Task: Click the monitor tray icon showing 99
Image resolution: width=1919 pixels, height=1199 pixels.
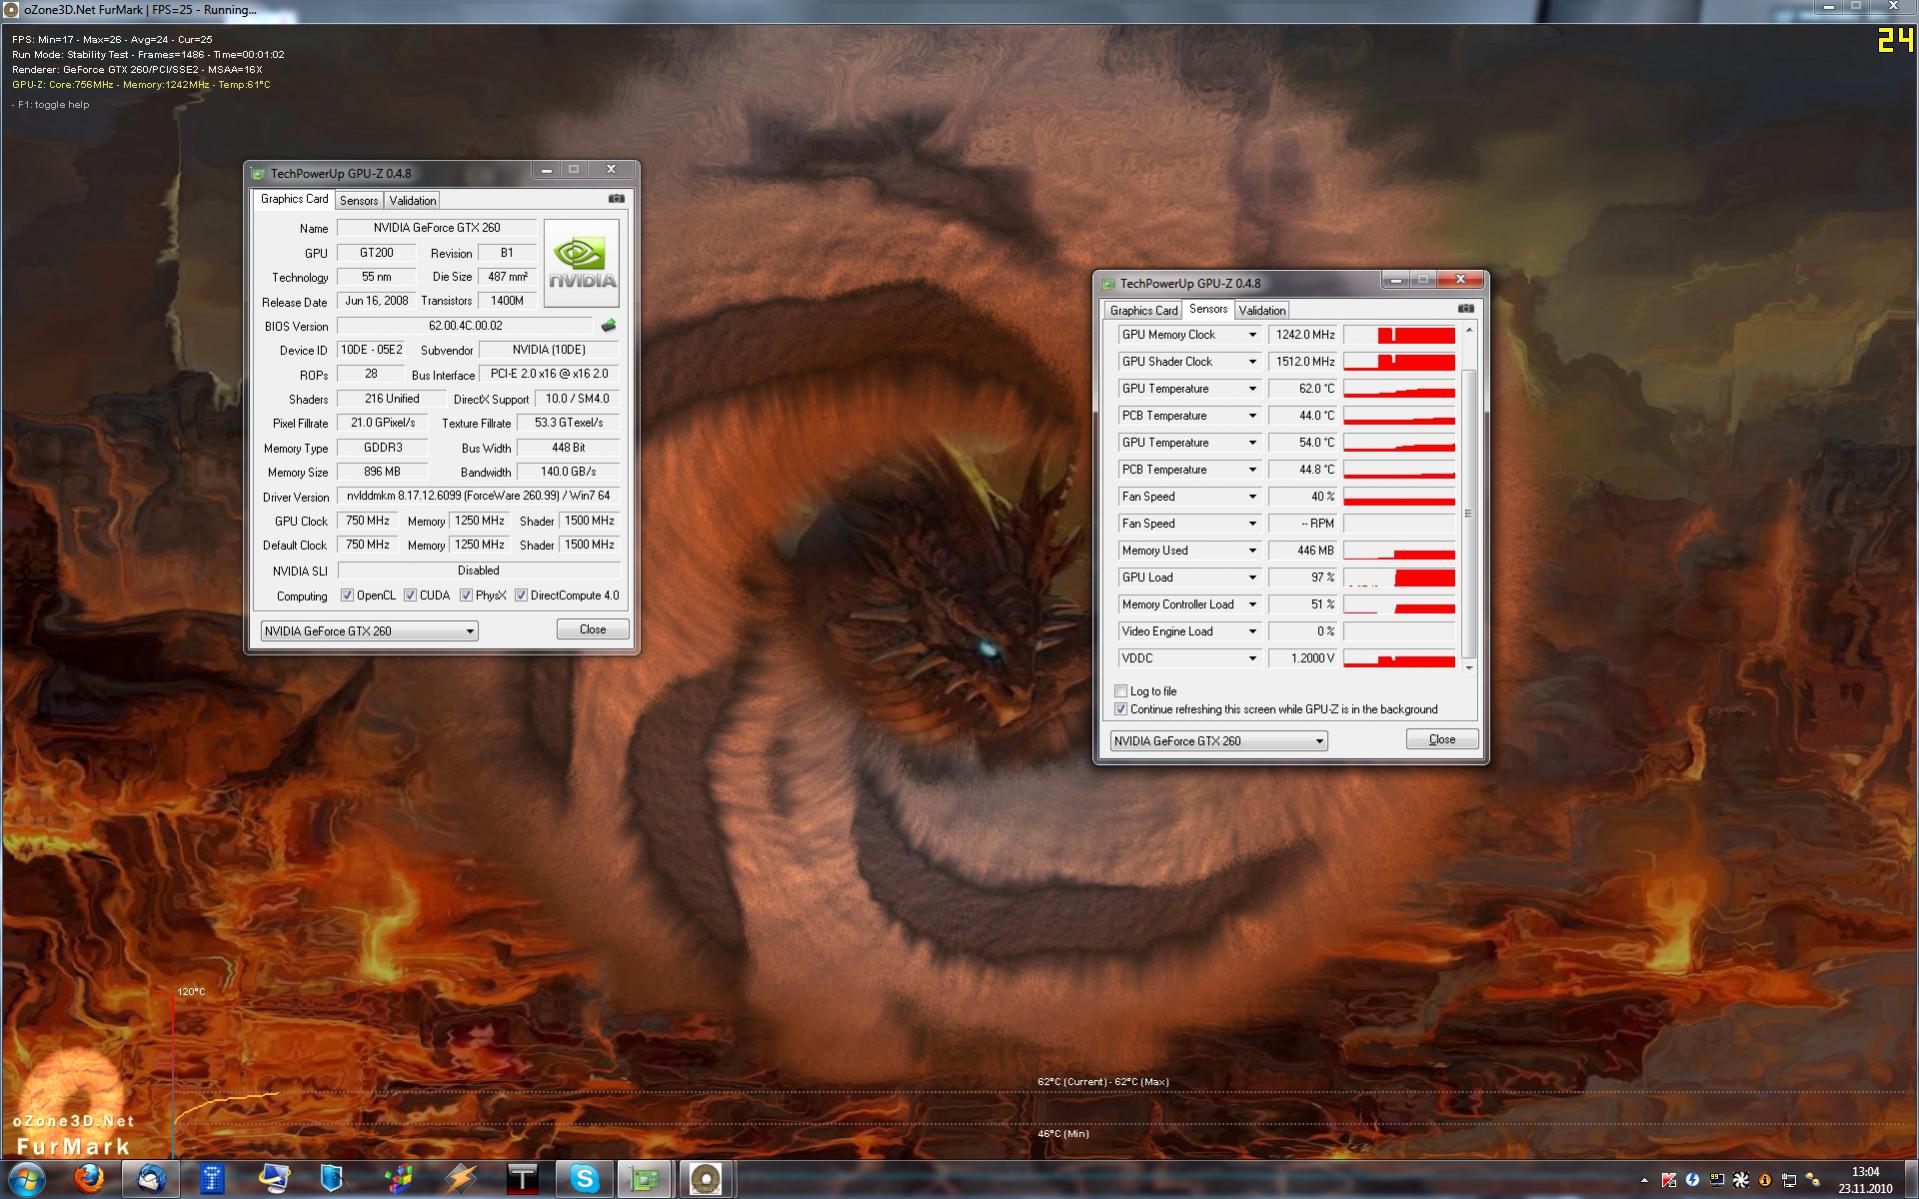Action: pyautogui.click(x=1717, y=1181)
